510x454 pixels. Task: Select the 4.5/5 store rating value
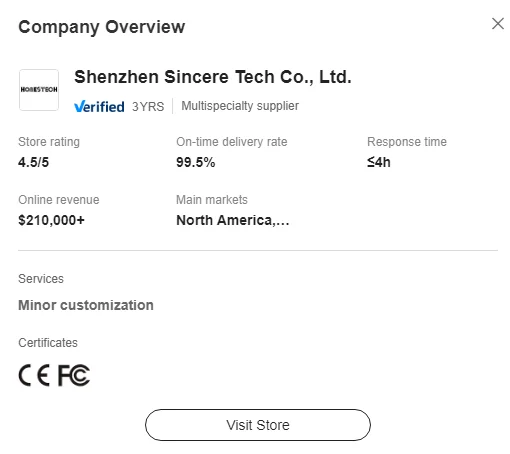tap(33, 162)
